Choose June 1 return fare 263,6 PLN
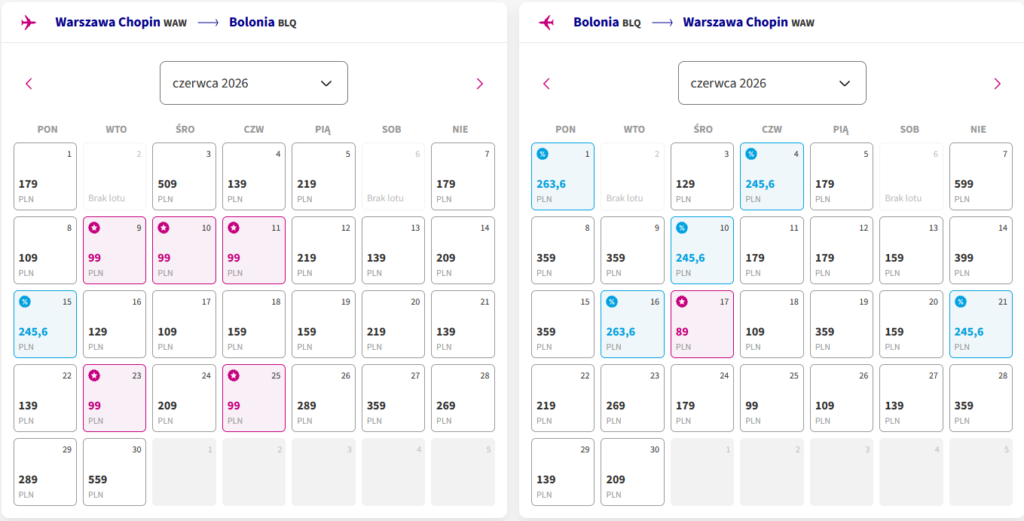This screenshot has height=521, width=1024. 563,176
